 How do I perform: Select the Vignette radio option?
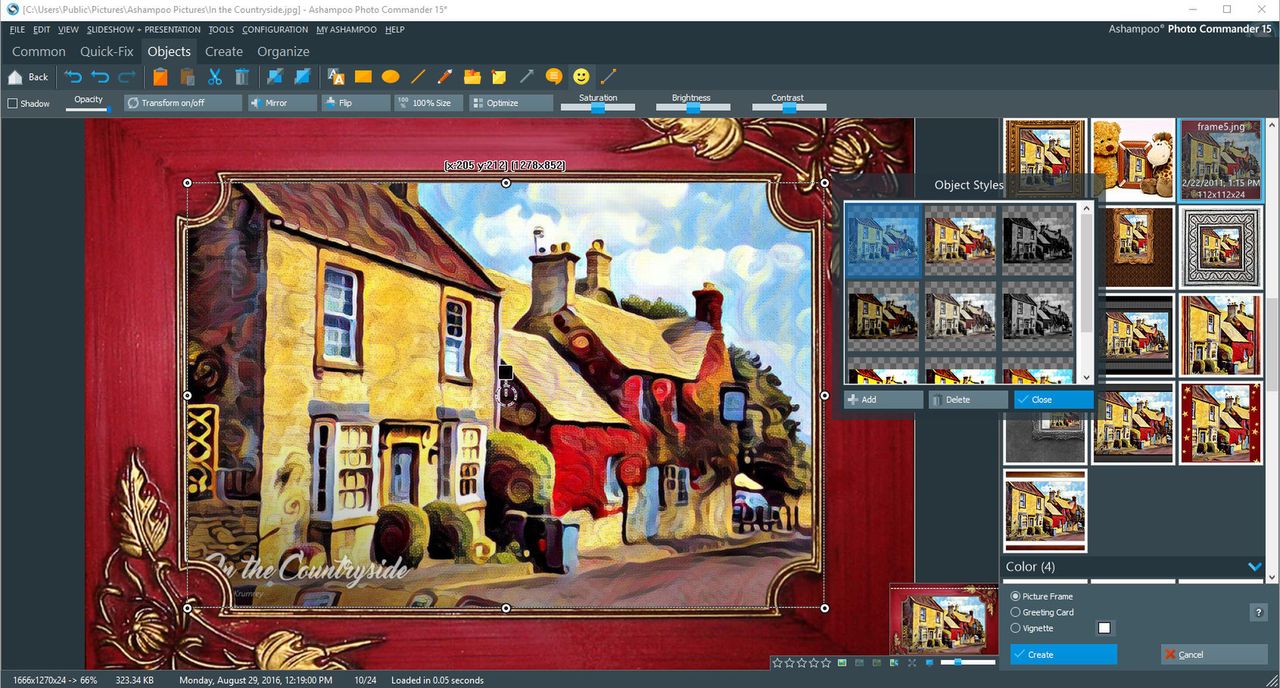pos(1016,628)
